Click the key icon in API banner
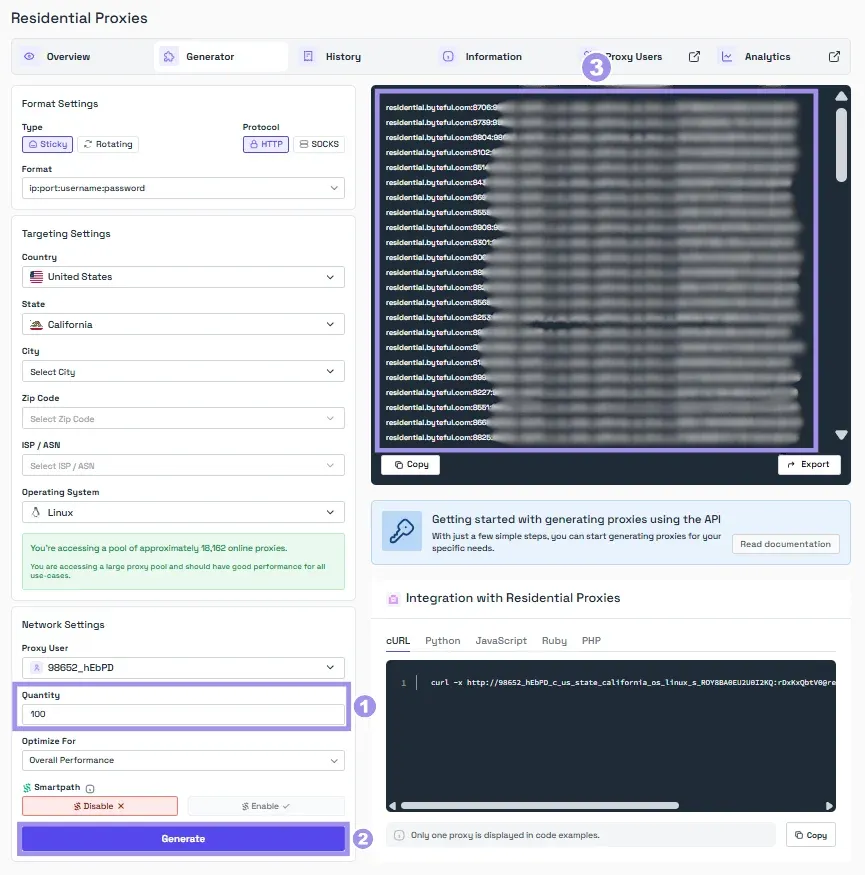This screenshot has height=875, width=865. click(402, 531)
